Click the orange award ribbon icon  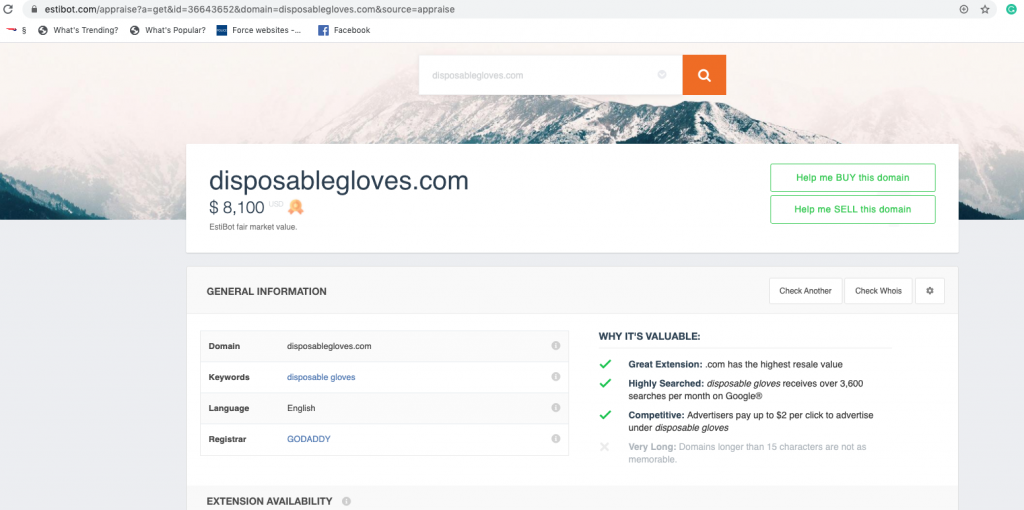click(296, 207)
